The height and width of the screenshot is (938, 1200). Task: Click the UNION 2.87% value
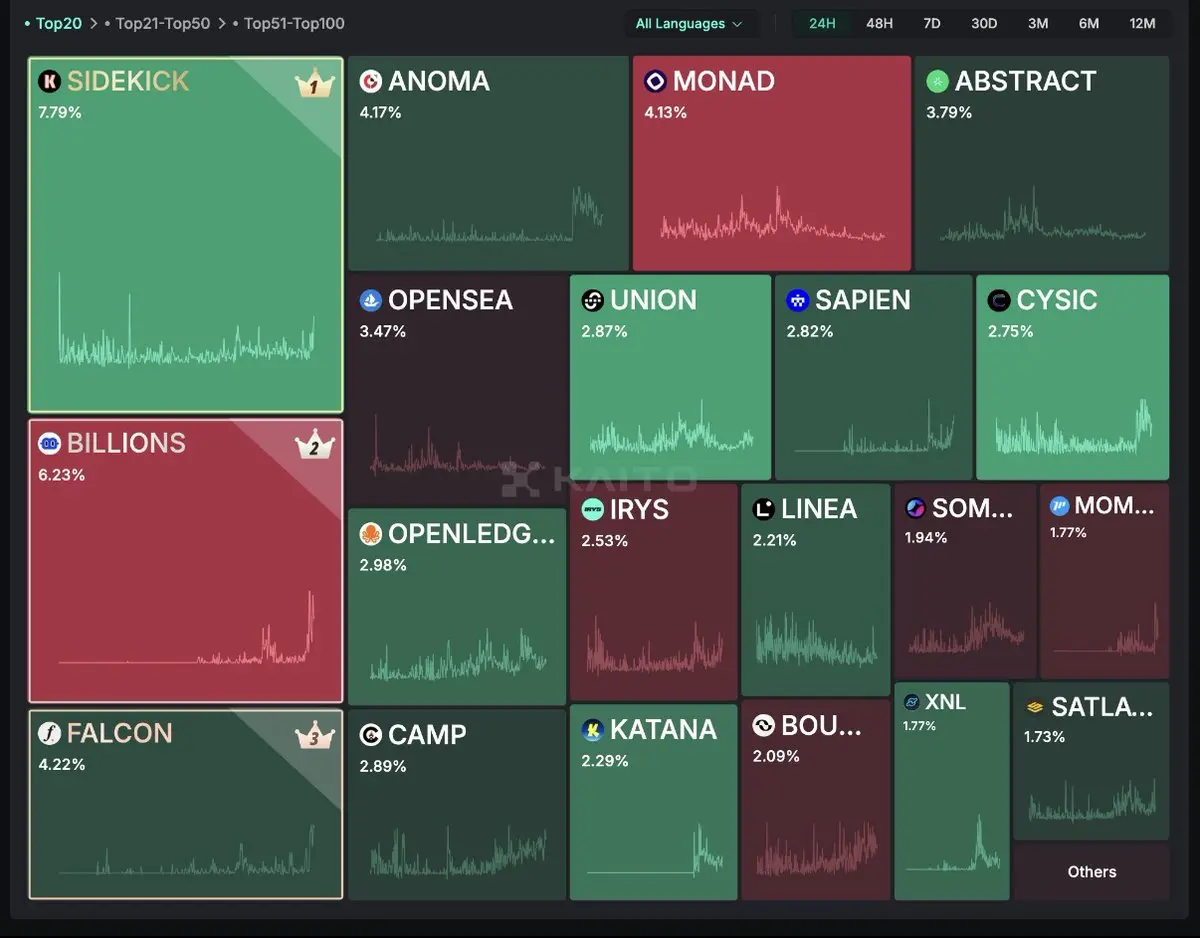(604, 331)
